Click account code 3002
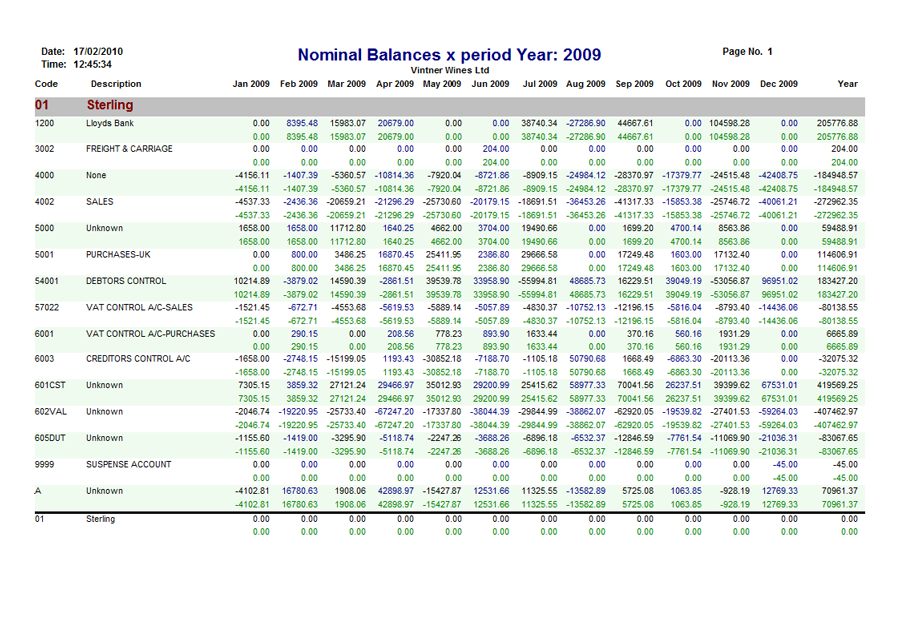The image size is (900, 636). tap(44, 149)
